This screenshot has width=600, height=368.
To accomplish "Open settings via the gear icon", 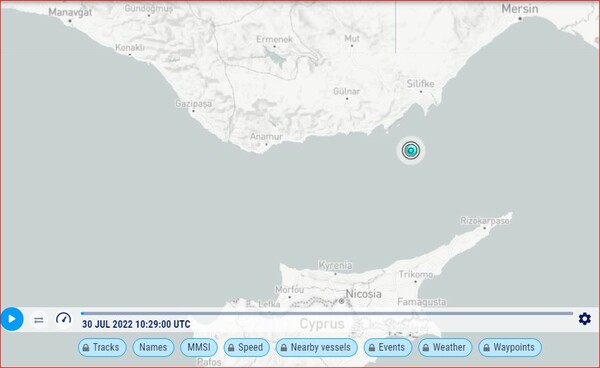I will tap(584, 319).
